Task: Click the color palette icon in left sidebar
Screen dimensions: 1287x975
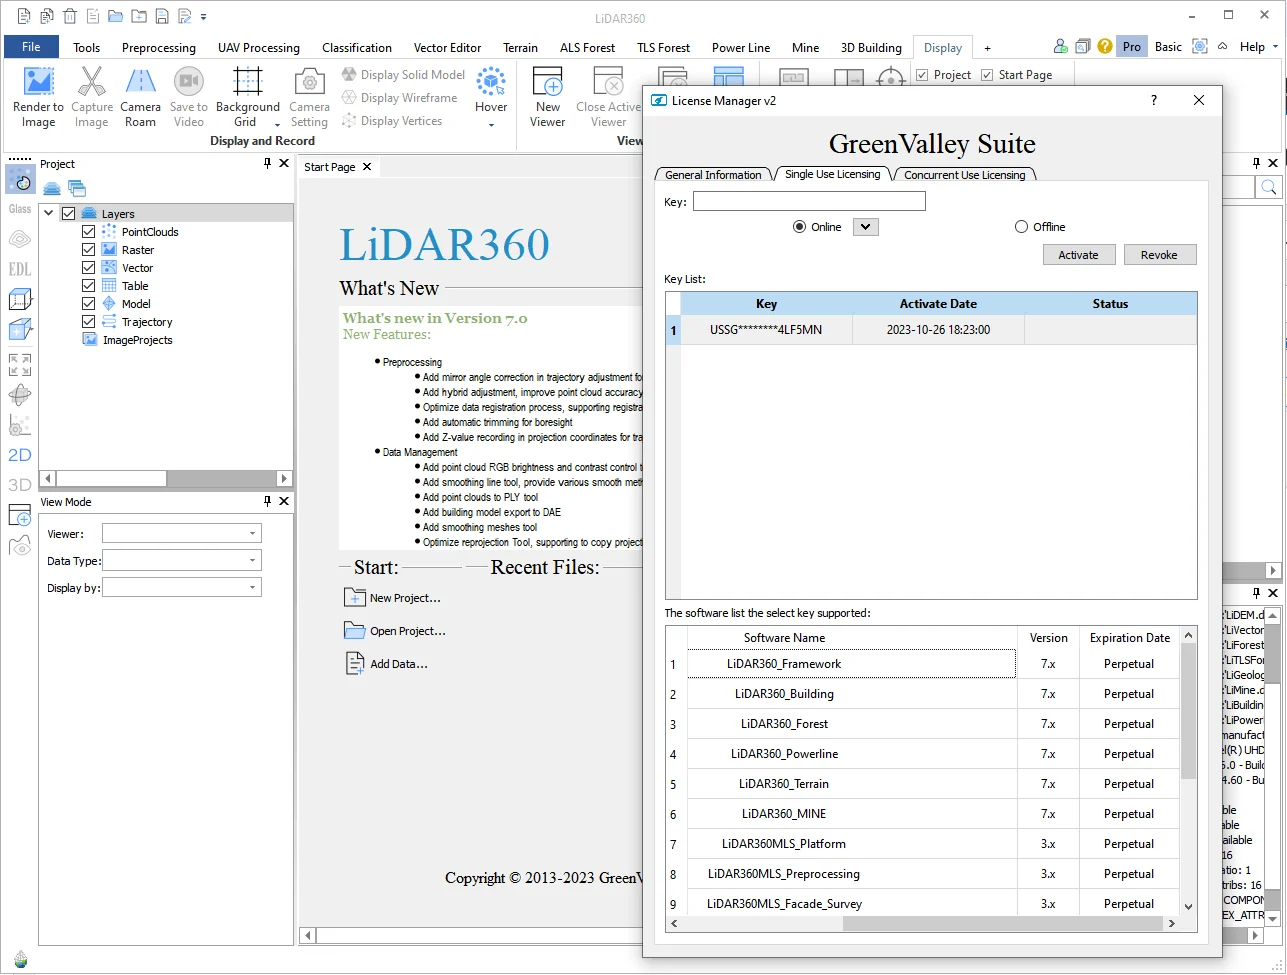Action: [x=20, y=179]
